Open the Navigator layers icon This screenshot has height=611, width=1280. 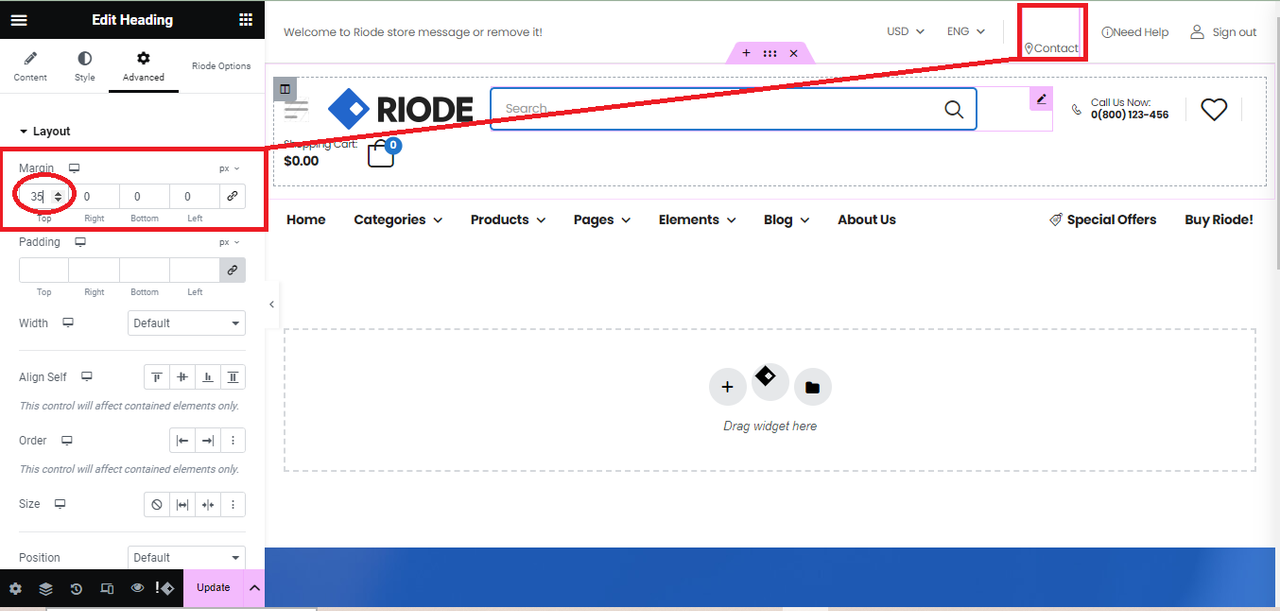46,588
